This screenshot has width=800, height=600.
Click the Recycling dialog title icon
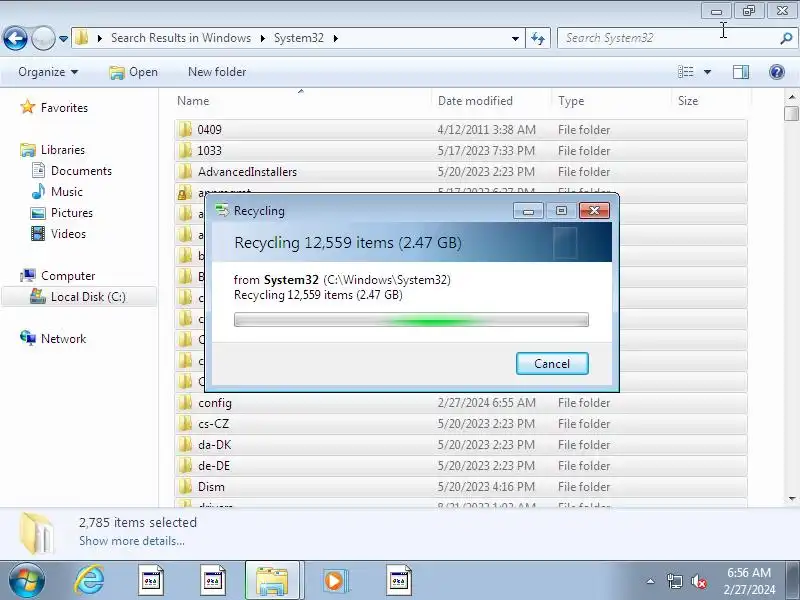pyautogui.click(x=222, y=210)
